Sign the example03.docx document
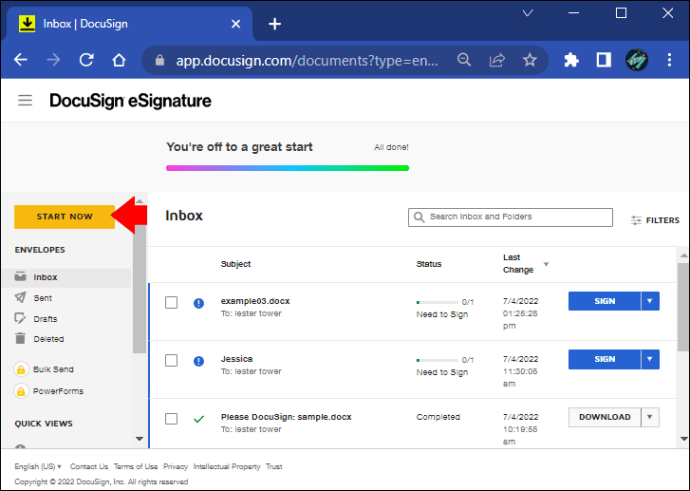Screen dimensions: 690x491 (605, 301)
